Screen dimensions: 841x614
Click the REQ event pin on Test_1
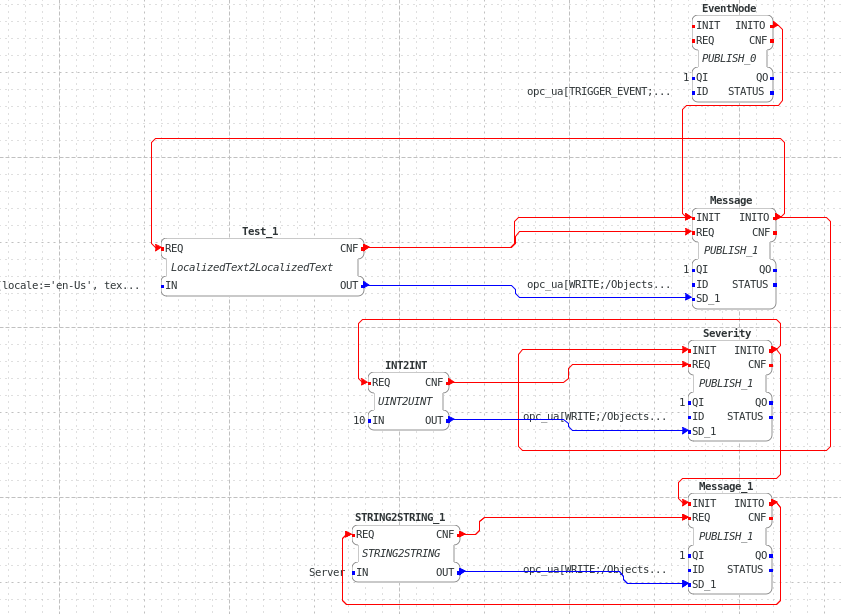tap(174, 248)
